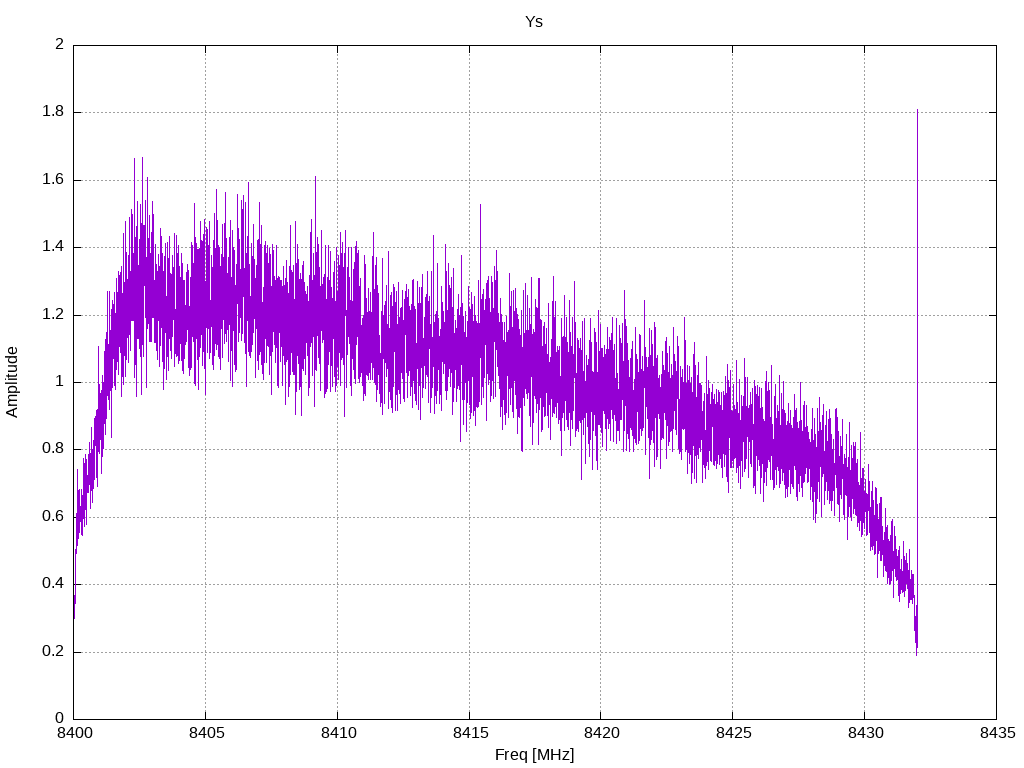Click the y-axis tick label 2
This screenshot has height=768, width=1024.
point(59,44)
